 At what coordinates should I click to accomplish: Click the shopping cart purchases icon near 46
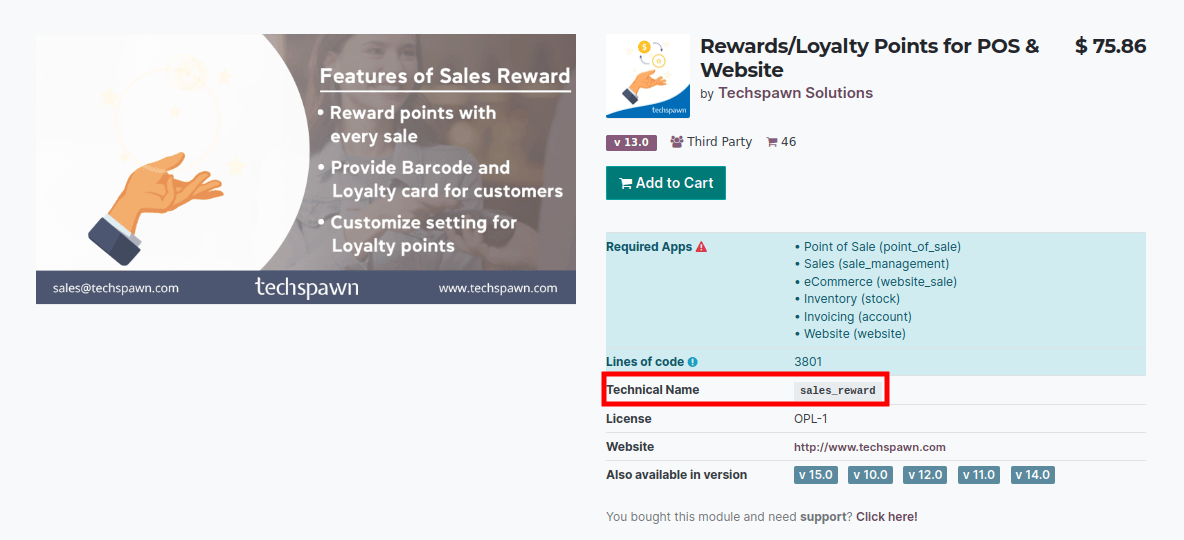pos(772,142)
